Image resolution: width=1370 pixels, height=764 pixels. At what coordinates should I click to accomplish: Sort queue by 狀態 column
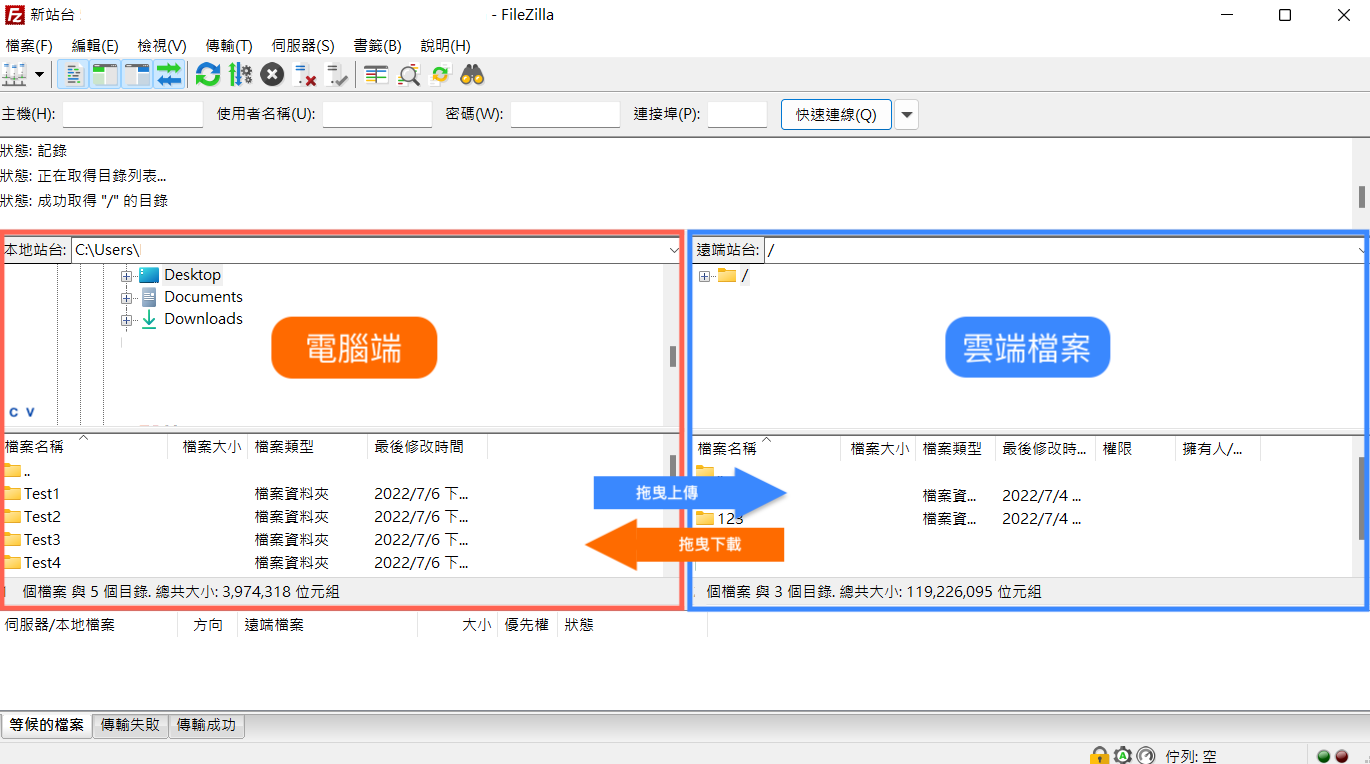632,625
